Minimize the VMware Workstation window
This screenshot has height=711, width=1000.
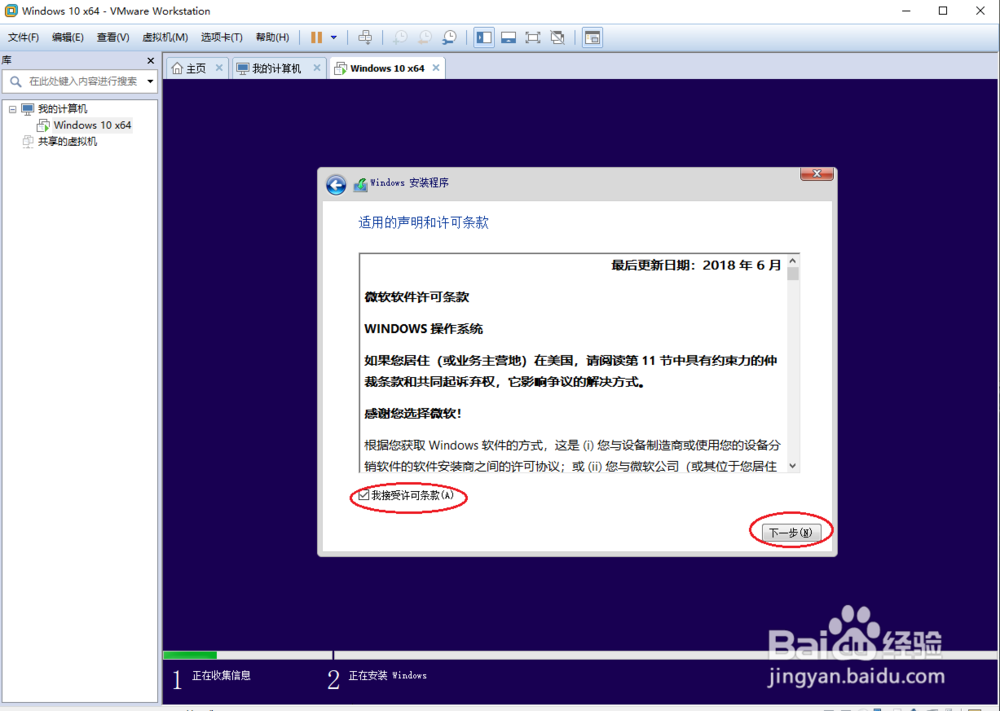pos(906,11)
